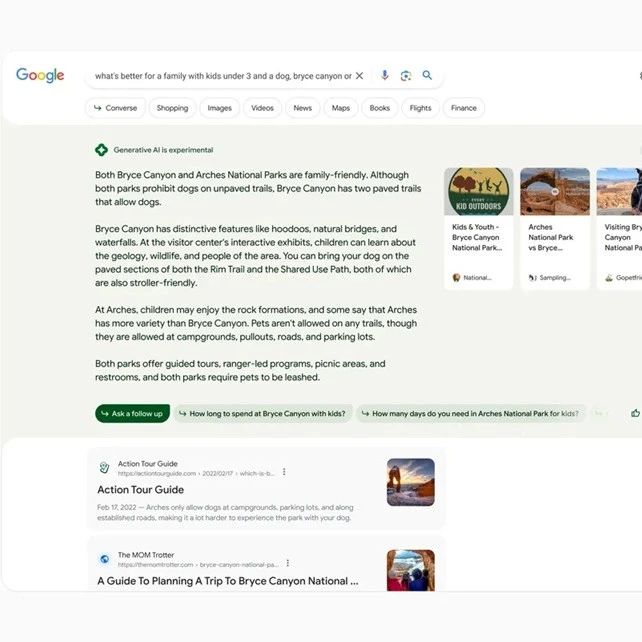The height and width of the screenshot is (642, 642).
Task: Click the Action Tour Guide site favicon
Action: click(104, 468)
